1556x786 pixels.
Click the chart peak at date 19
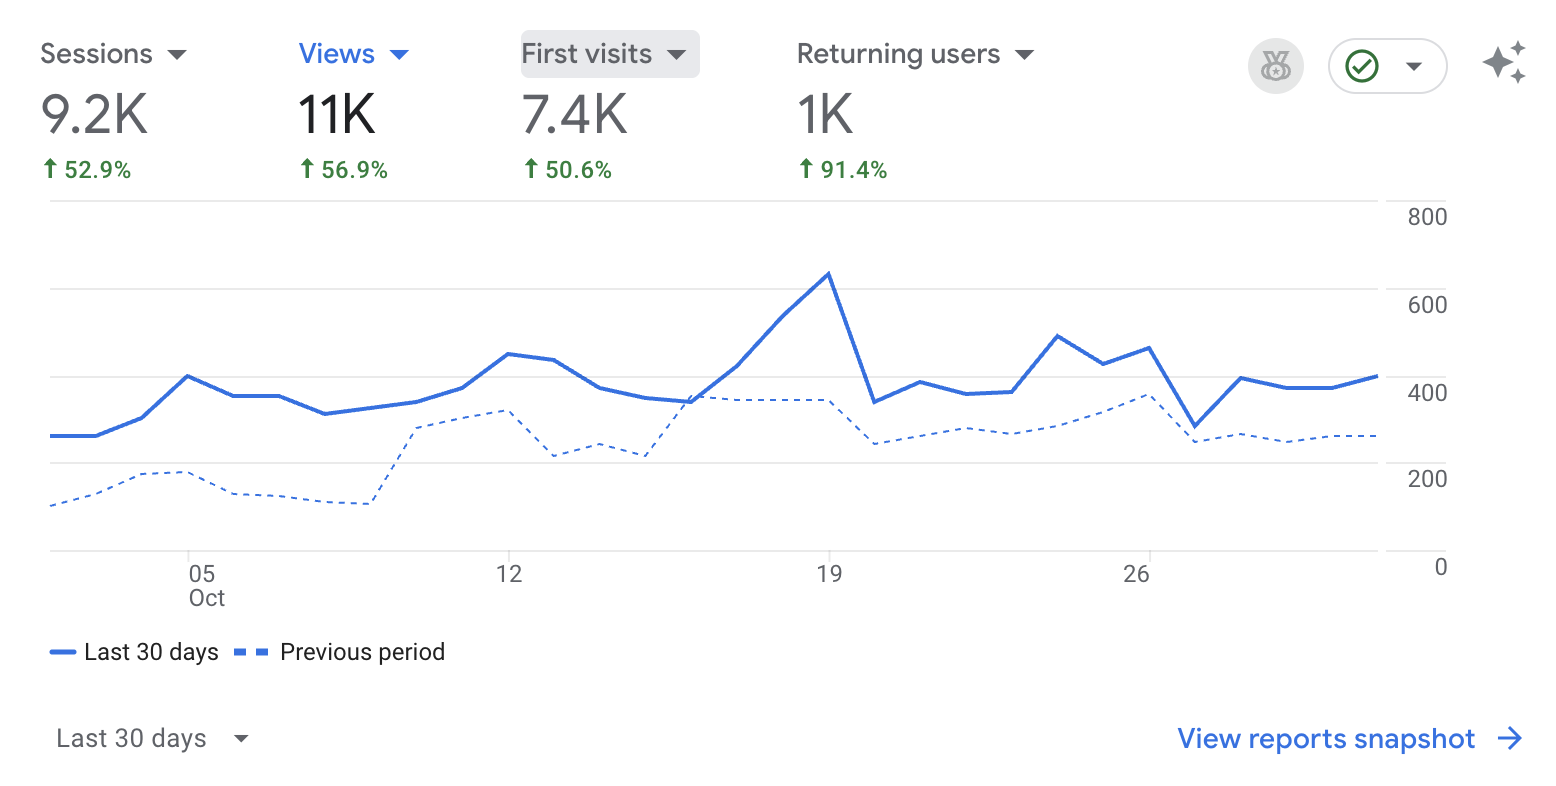pyautogui.click(x=828, y=273)
